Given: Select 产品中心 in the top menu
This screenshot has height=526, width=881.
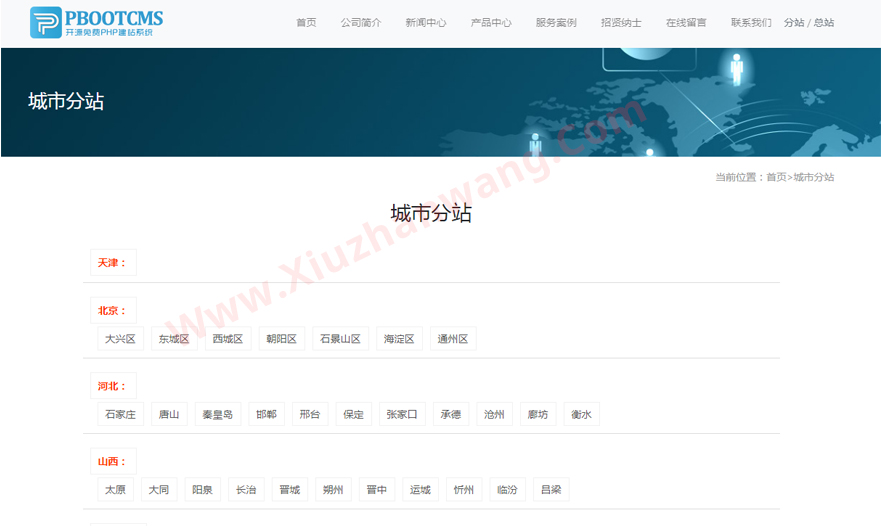Looking at the screenshot, I should point(491,23).
